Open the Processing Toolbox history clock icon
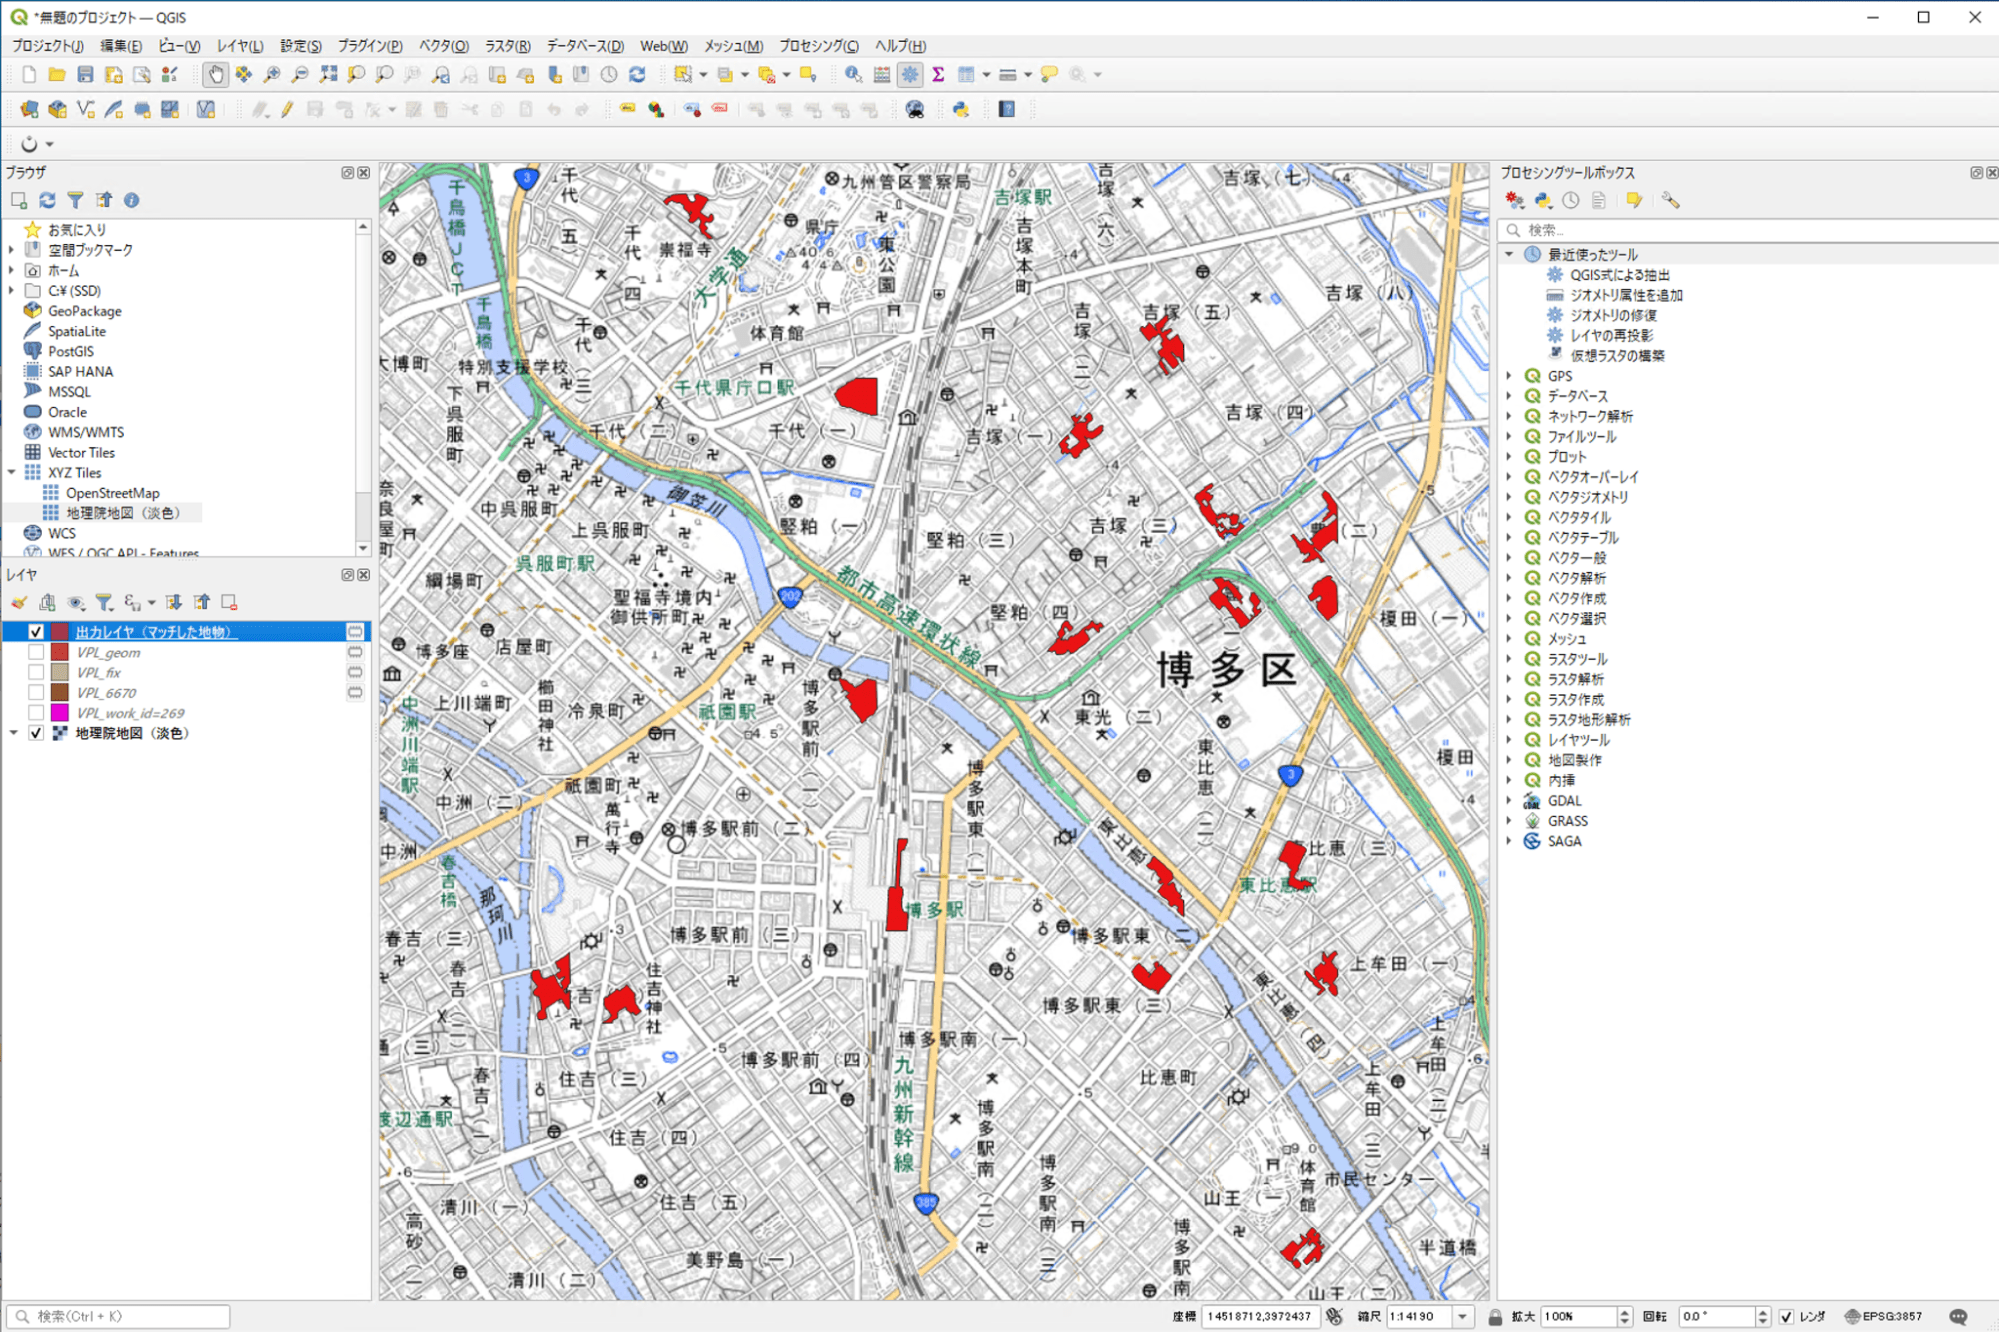Viewport: 1999px width, 1333px height. (1571, 201)
